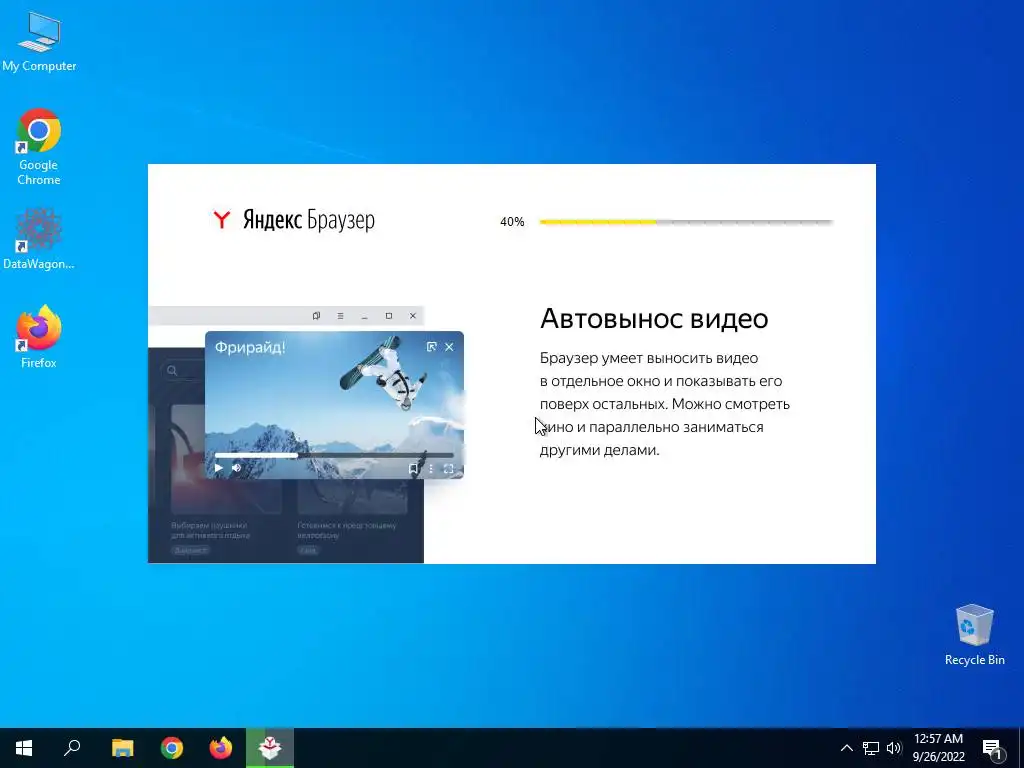Viewport: 1024px width, 768px height.
Task: Open File Explorer from taskbar
Action: pos(122,748)
